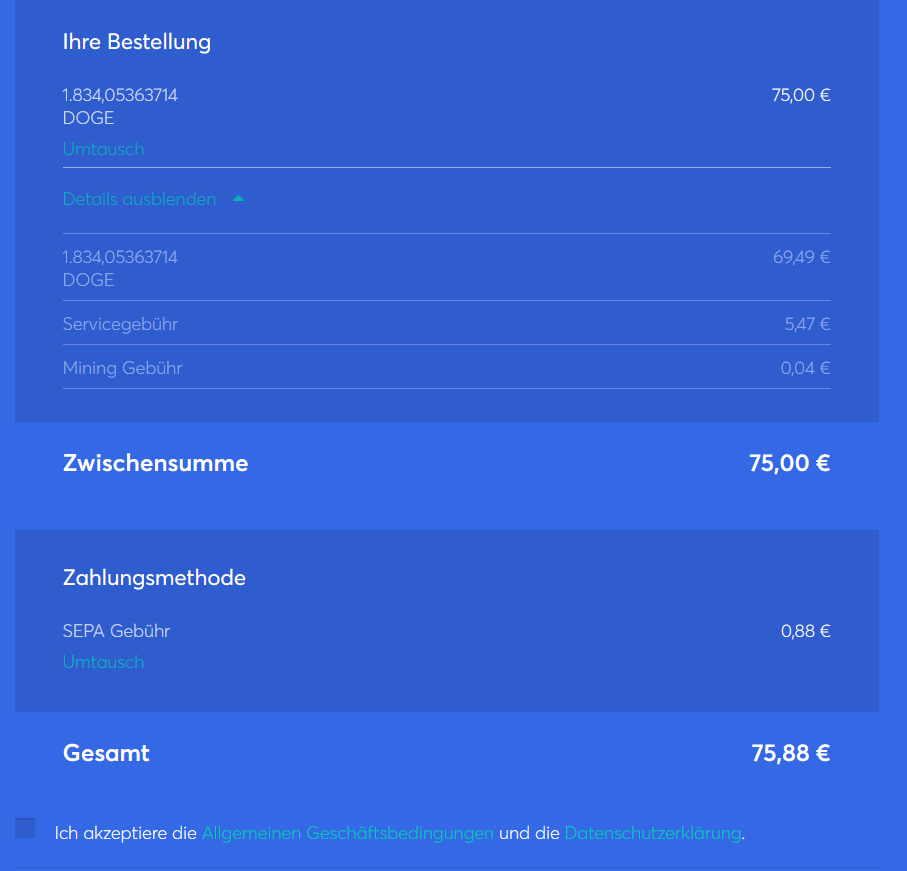This screenshot has width=907, height=871.
Task: Click the 'Details ausblenden' expander text
Action: (x=139, y=199)
